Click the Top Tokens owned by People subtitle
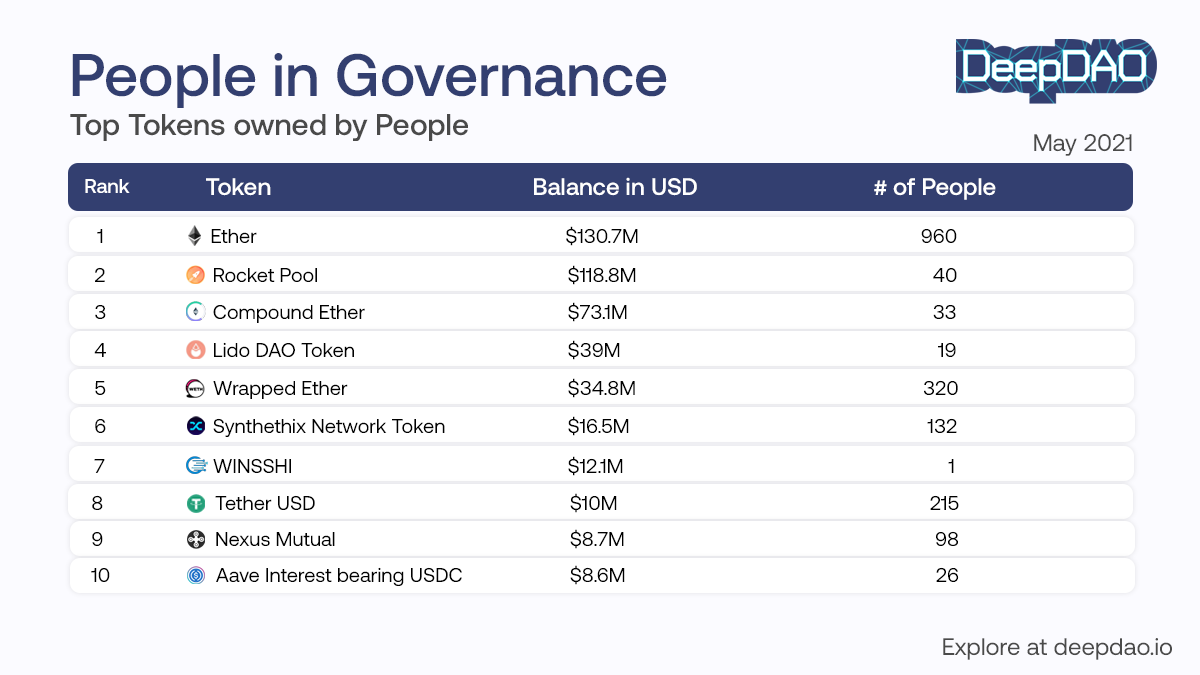Viewport: 1200px width, 675px height. [x=269, y=126]
